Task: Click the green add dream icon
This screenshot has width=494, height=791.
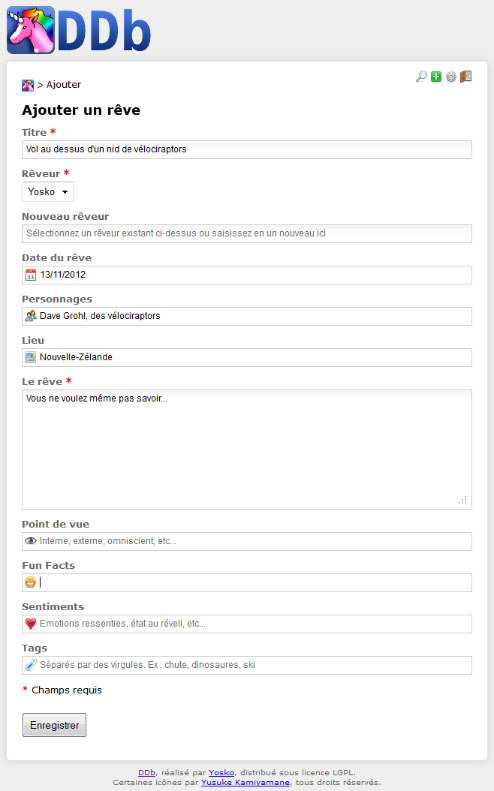Action: [x=436, y=77]
